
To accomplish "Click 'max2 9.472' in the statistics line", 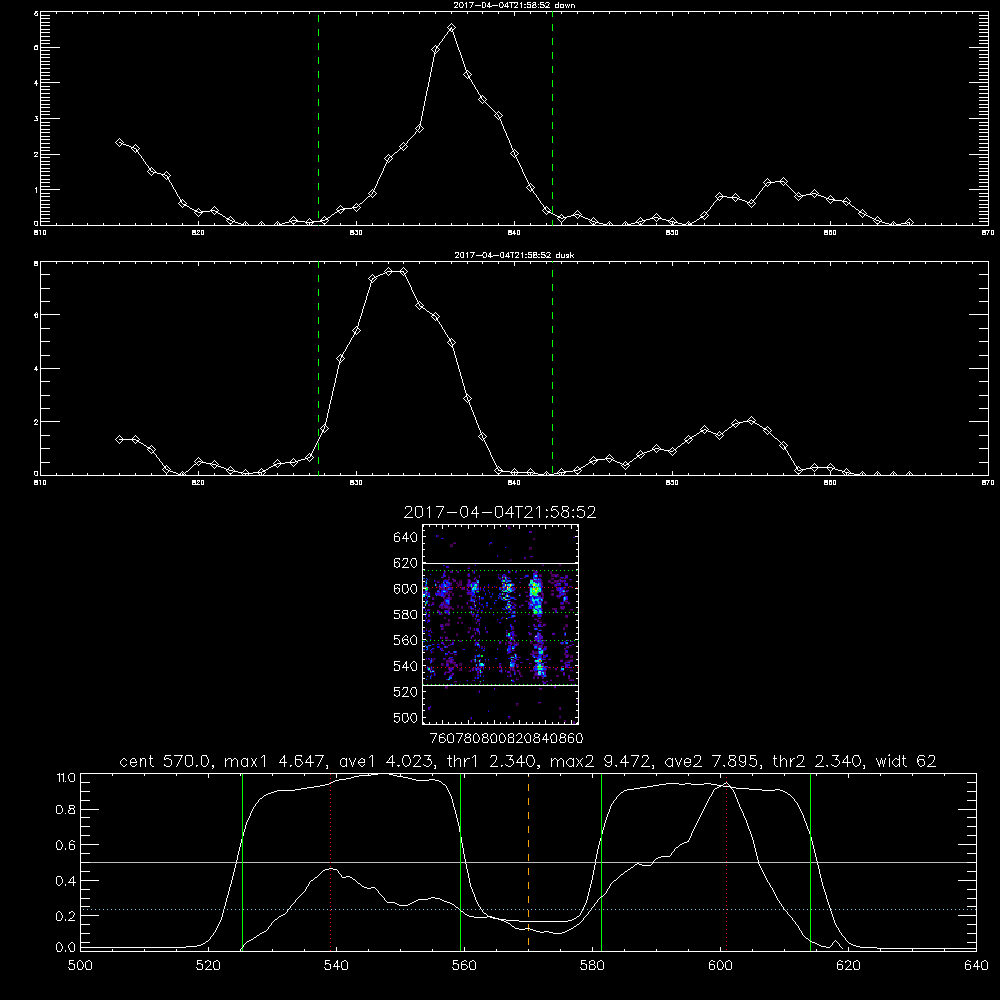I will pos(599,761).
